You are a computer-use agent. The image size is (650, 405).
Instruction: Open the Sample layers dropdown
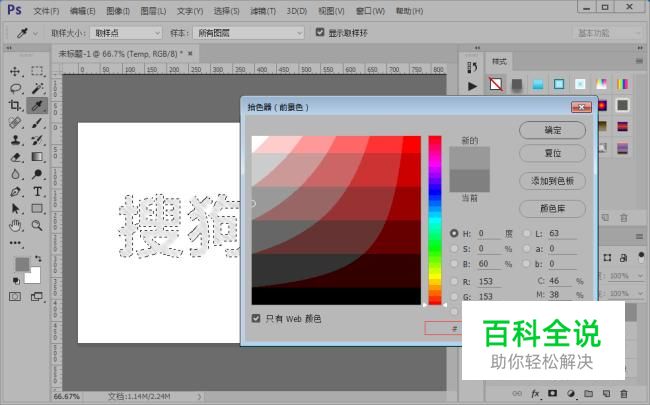(x=248, y=33)
